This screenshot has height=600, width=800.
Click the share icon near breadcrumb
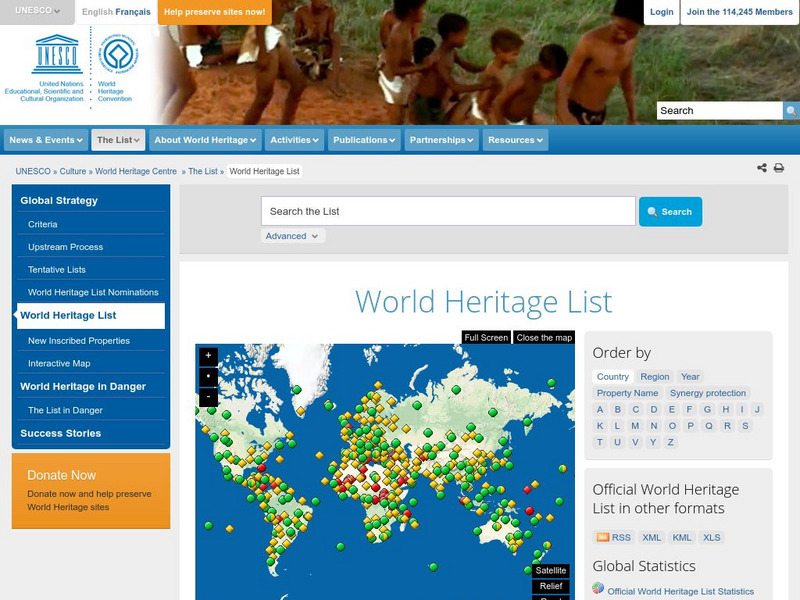(762, 168)
